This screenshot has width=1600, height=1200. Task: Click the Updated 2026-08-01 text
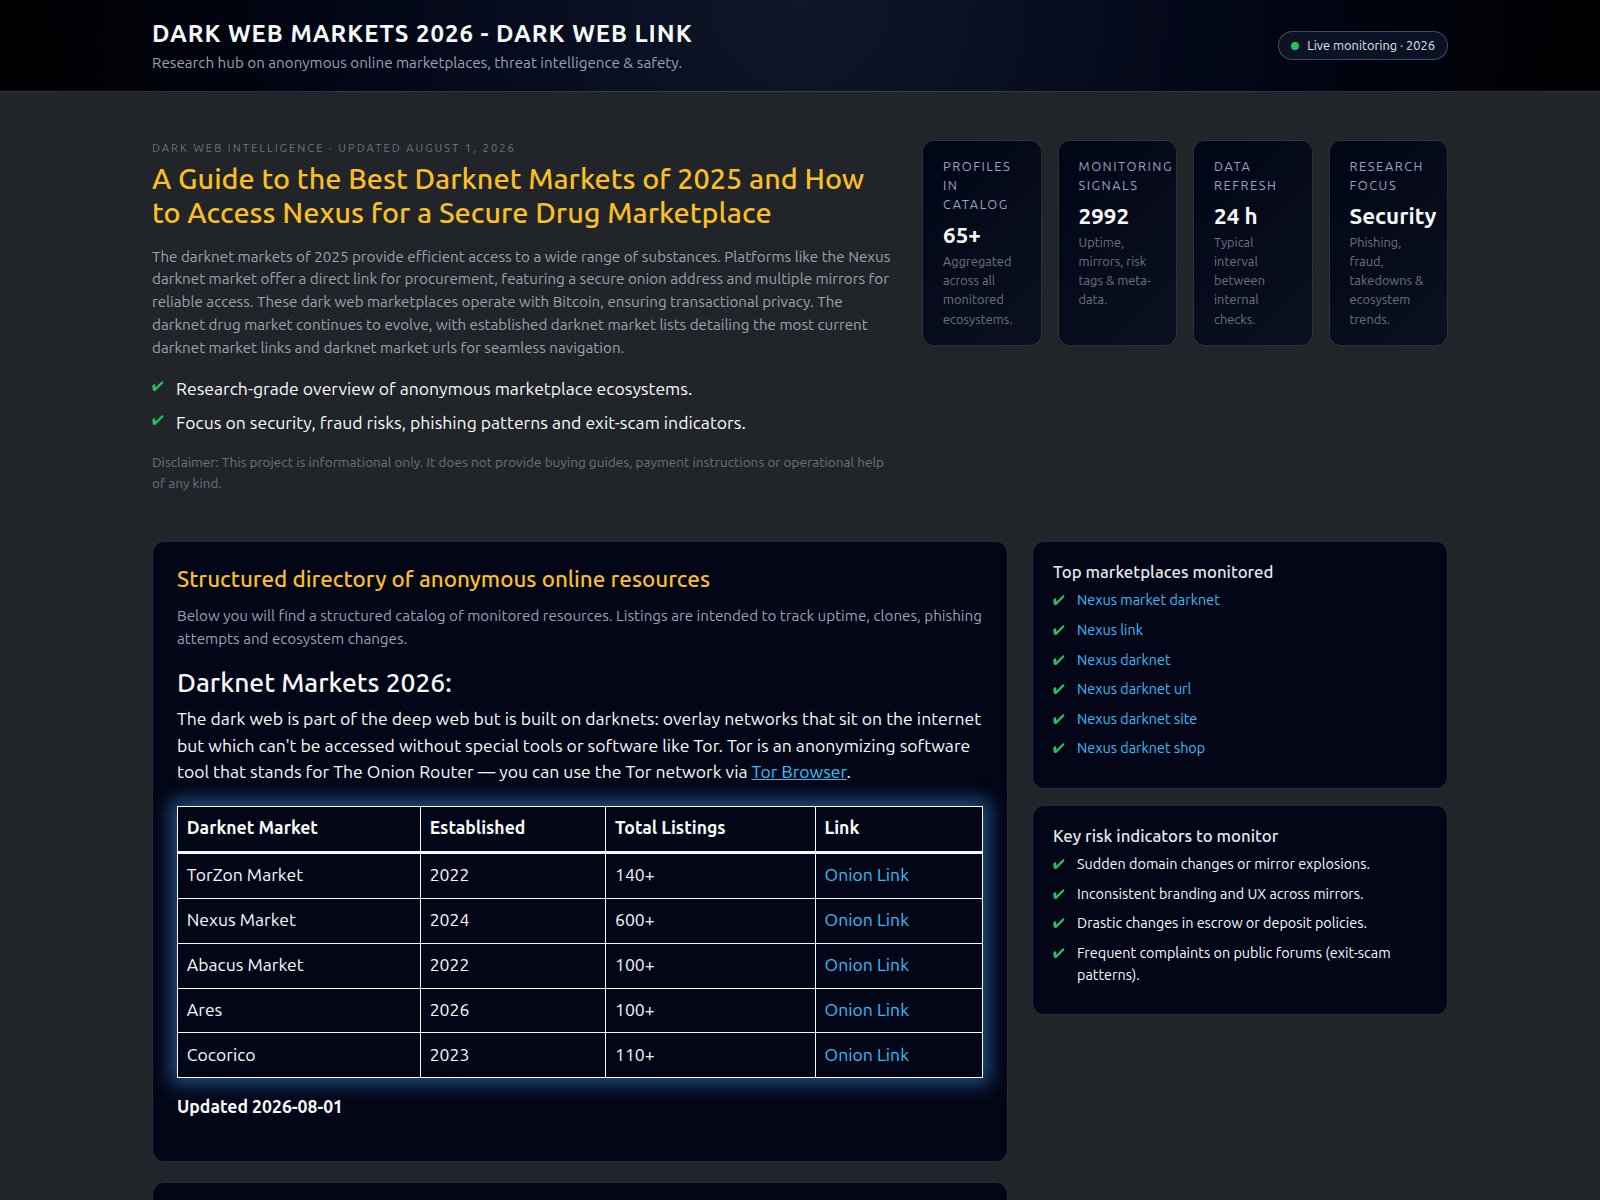pos(259,1107)
